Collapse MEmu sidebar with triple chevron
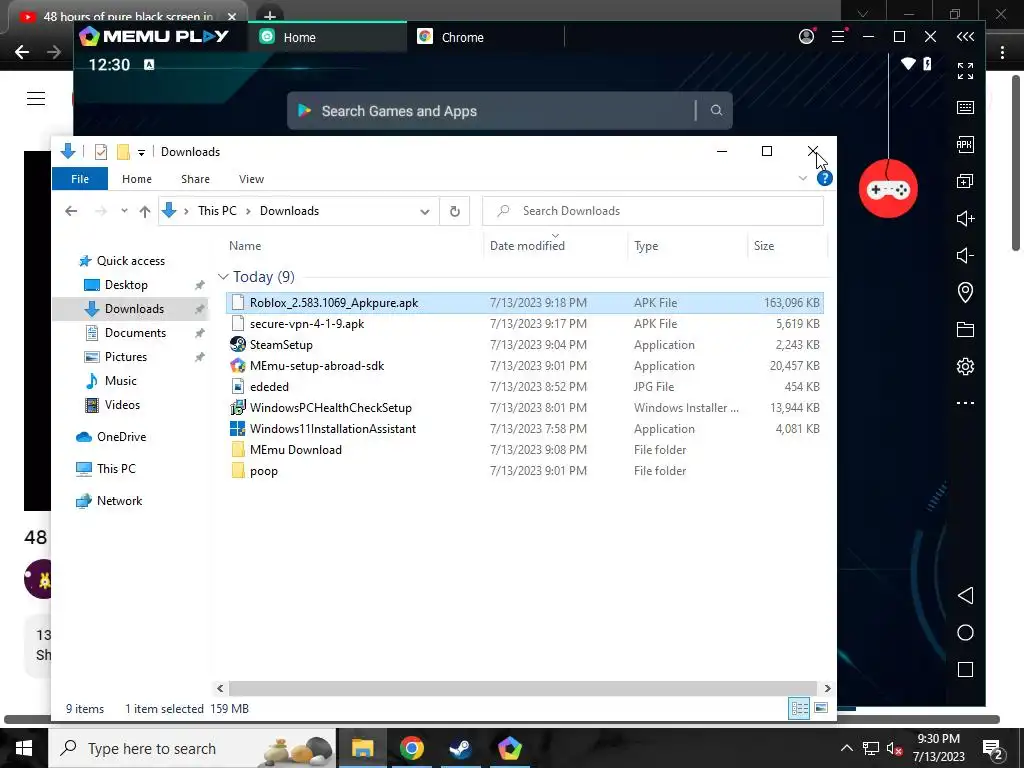The width and height of the screenshot is (1024, 768). pyautogui.click(x=965, y=37)
